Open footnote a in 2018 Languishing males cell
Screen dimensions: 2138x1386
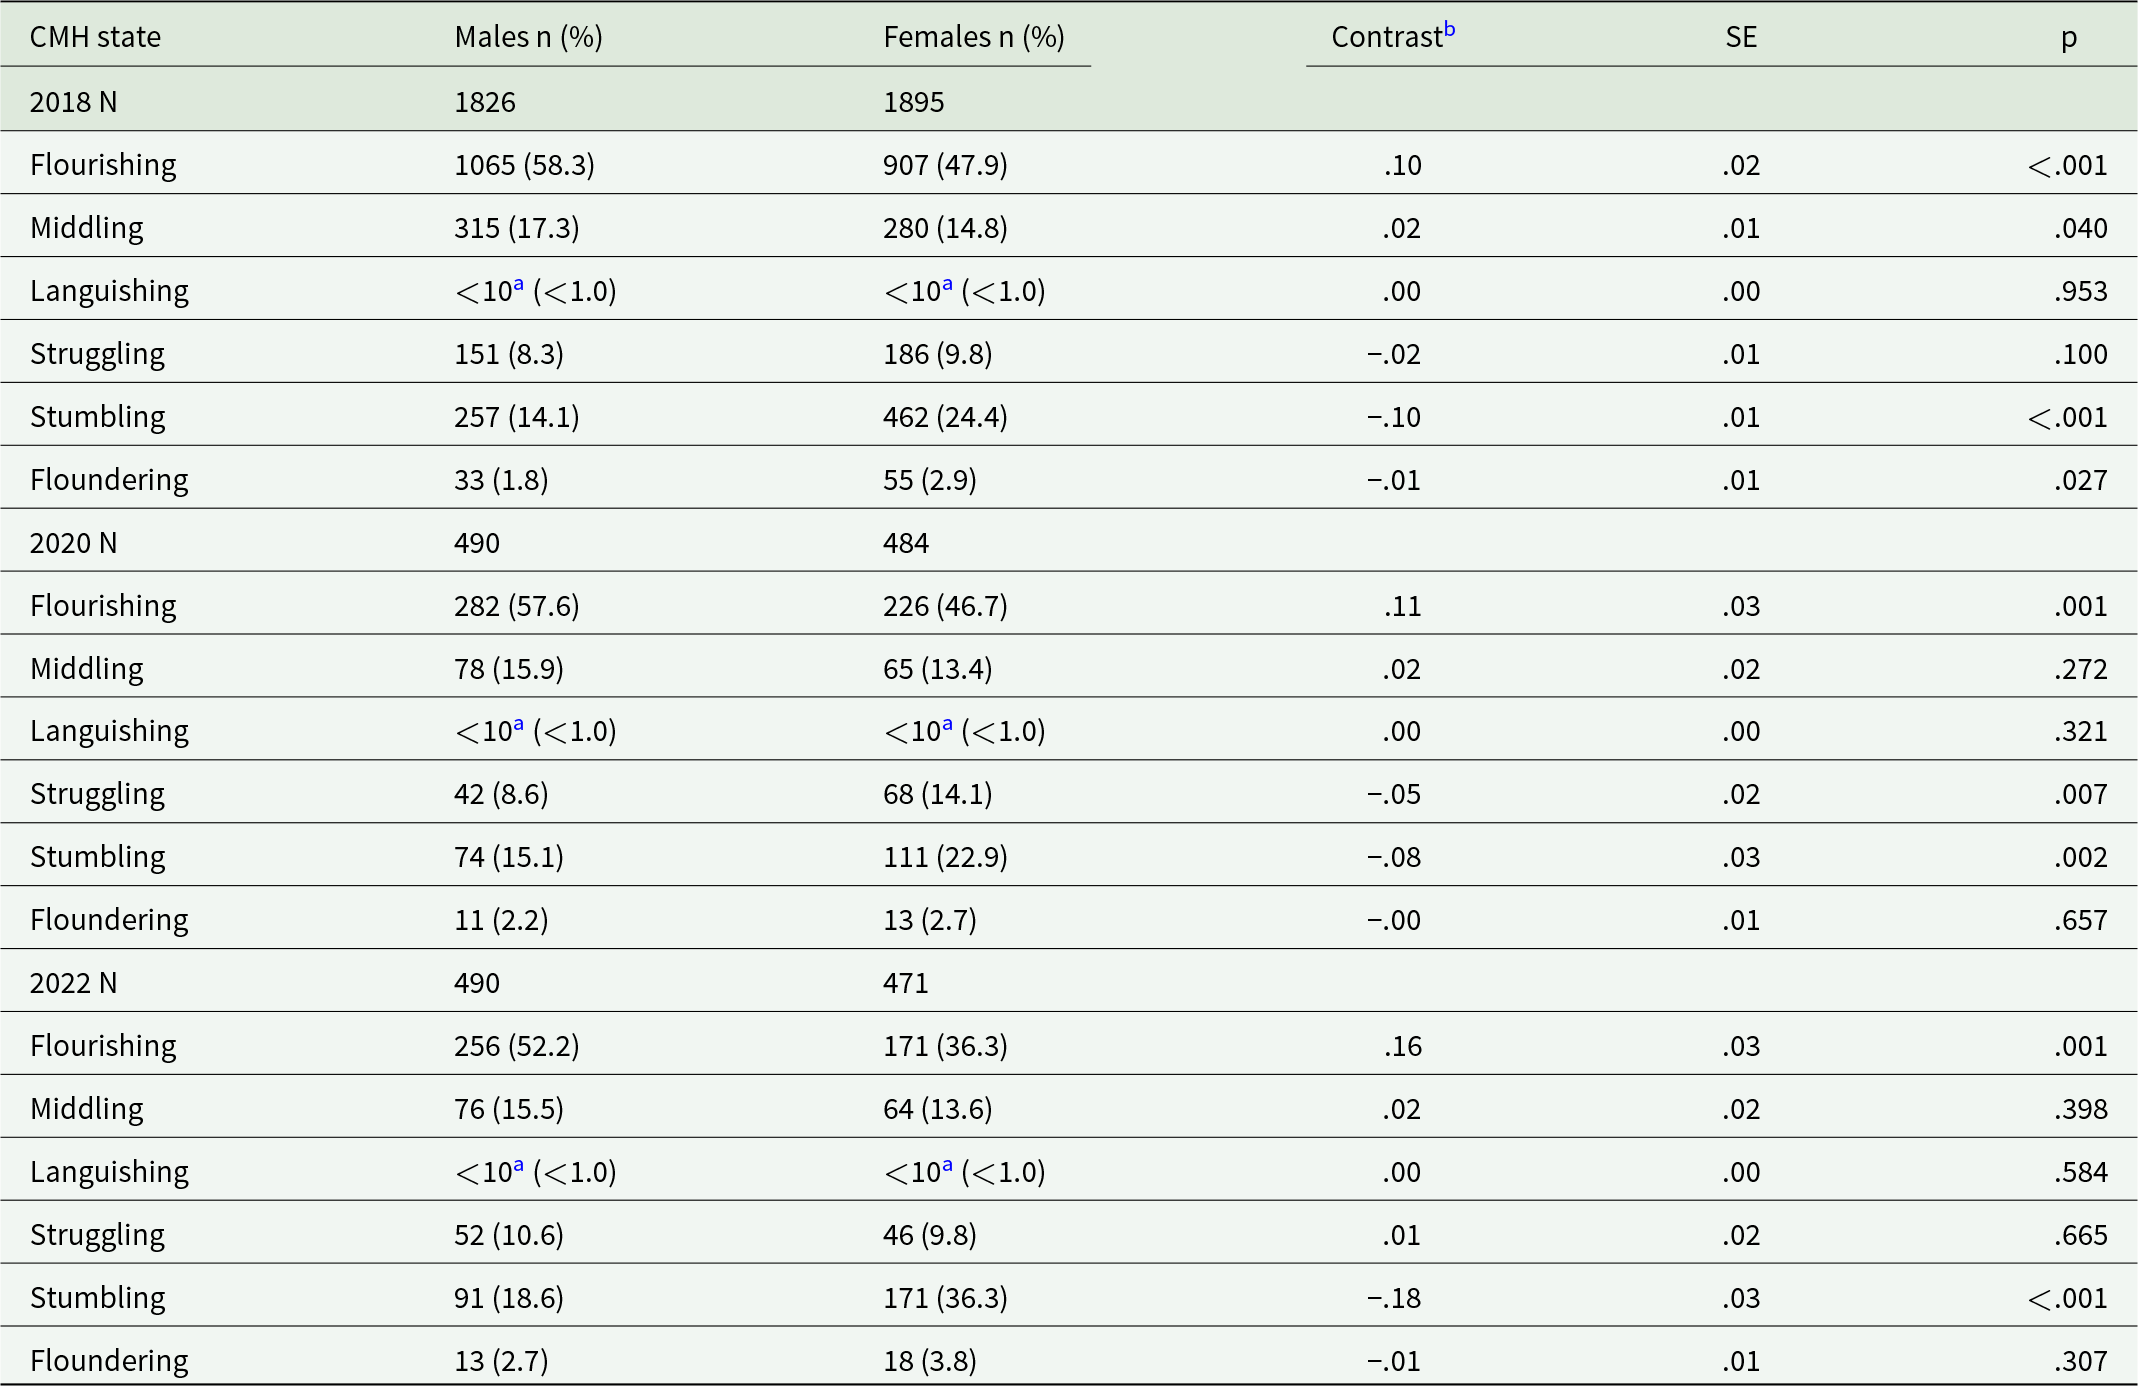[x=518, y=284]
